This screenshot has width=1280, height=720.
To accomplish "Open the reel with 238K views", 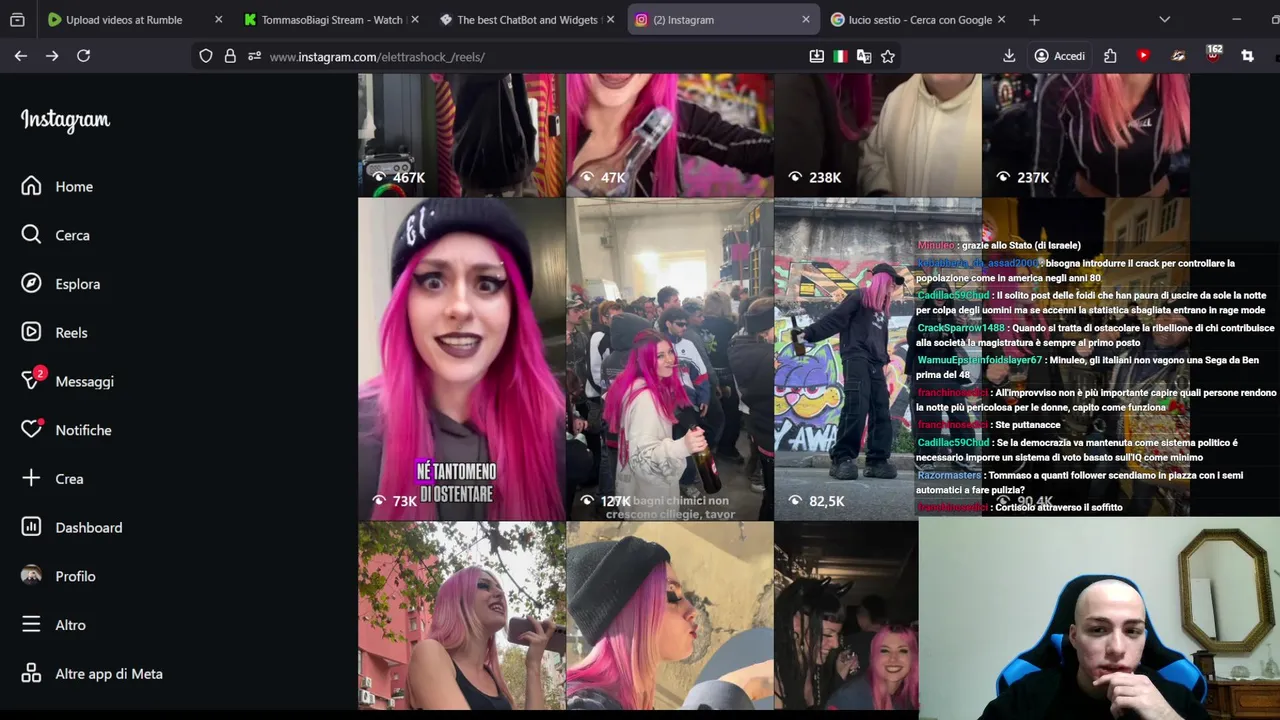I will pyautogui.click(x=877, y=134).
